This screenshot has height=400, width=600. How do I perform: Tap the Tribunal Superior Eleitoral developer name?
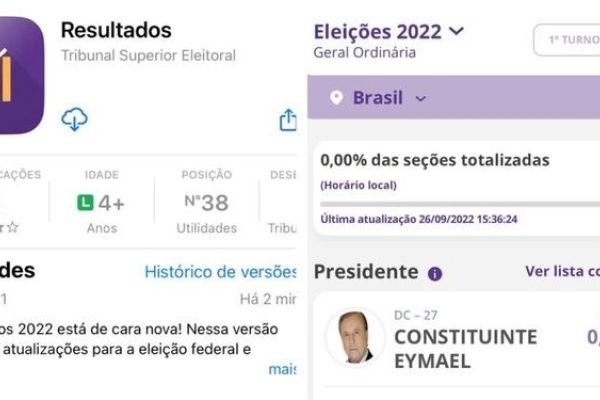[148, 56]
